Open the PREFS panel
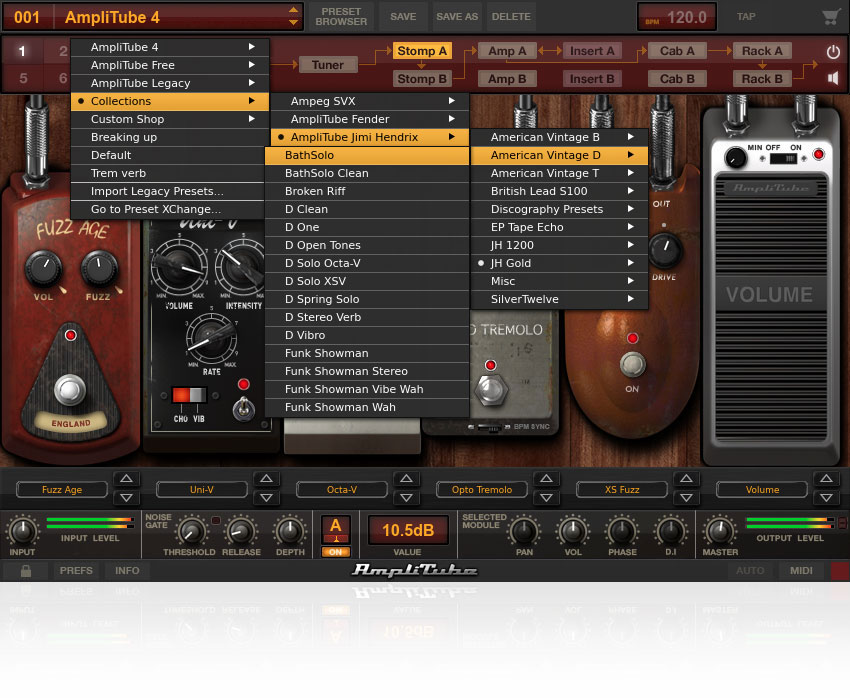 pyautogui.click(x=76, y=570)
